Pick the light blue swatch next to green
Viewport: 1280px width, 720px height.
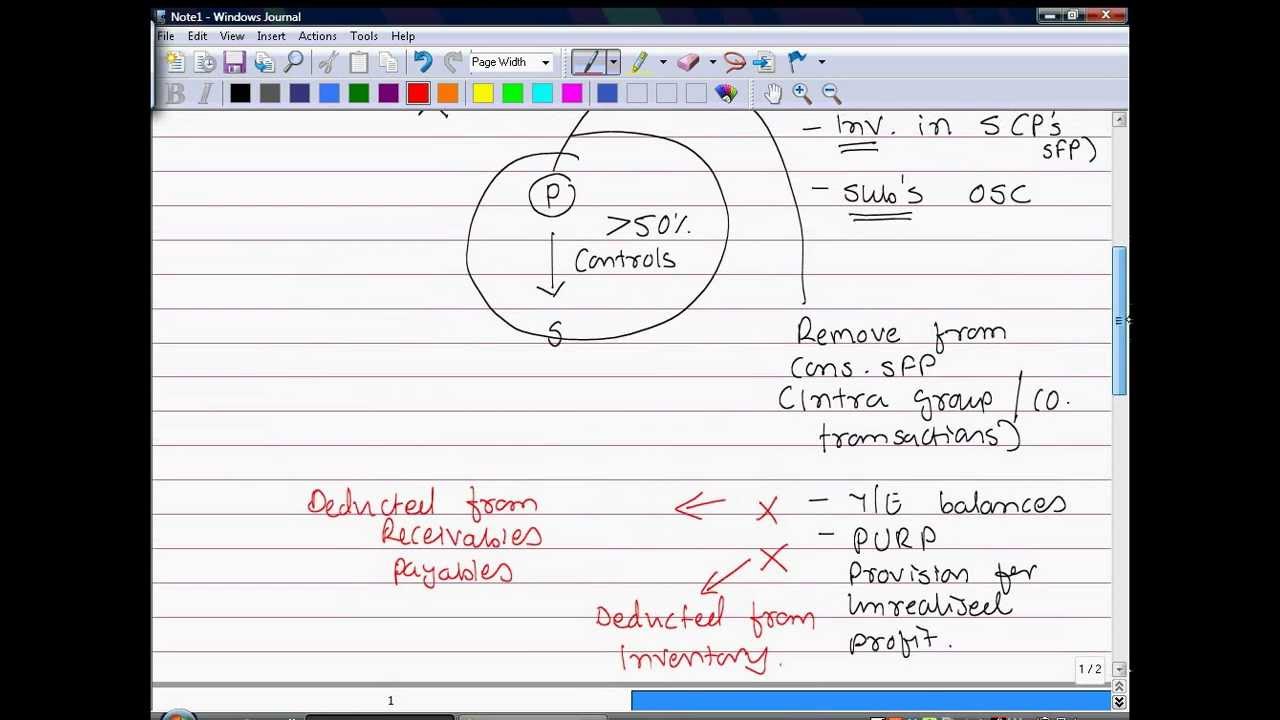point(329,94)
